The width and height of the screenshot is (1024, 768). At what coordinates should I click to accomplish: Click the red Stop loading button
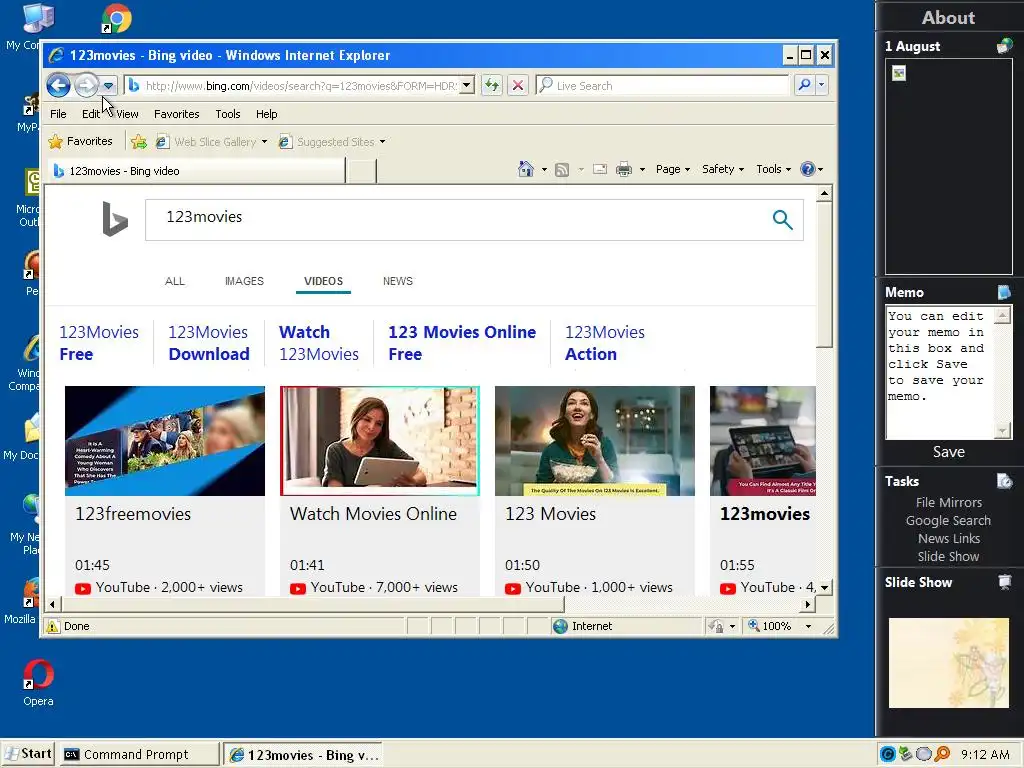click(518, 86)
